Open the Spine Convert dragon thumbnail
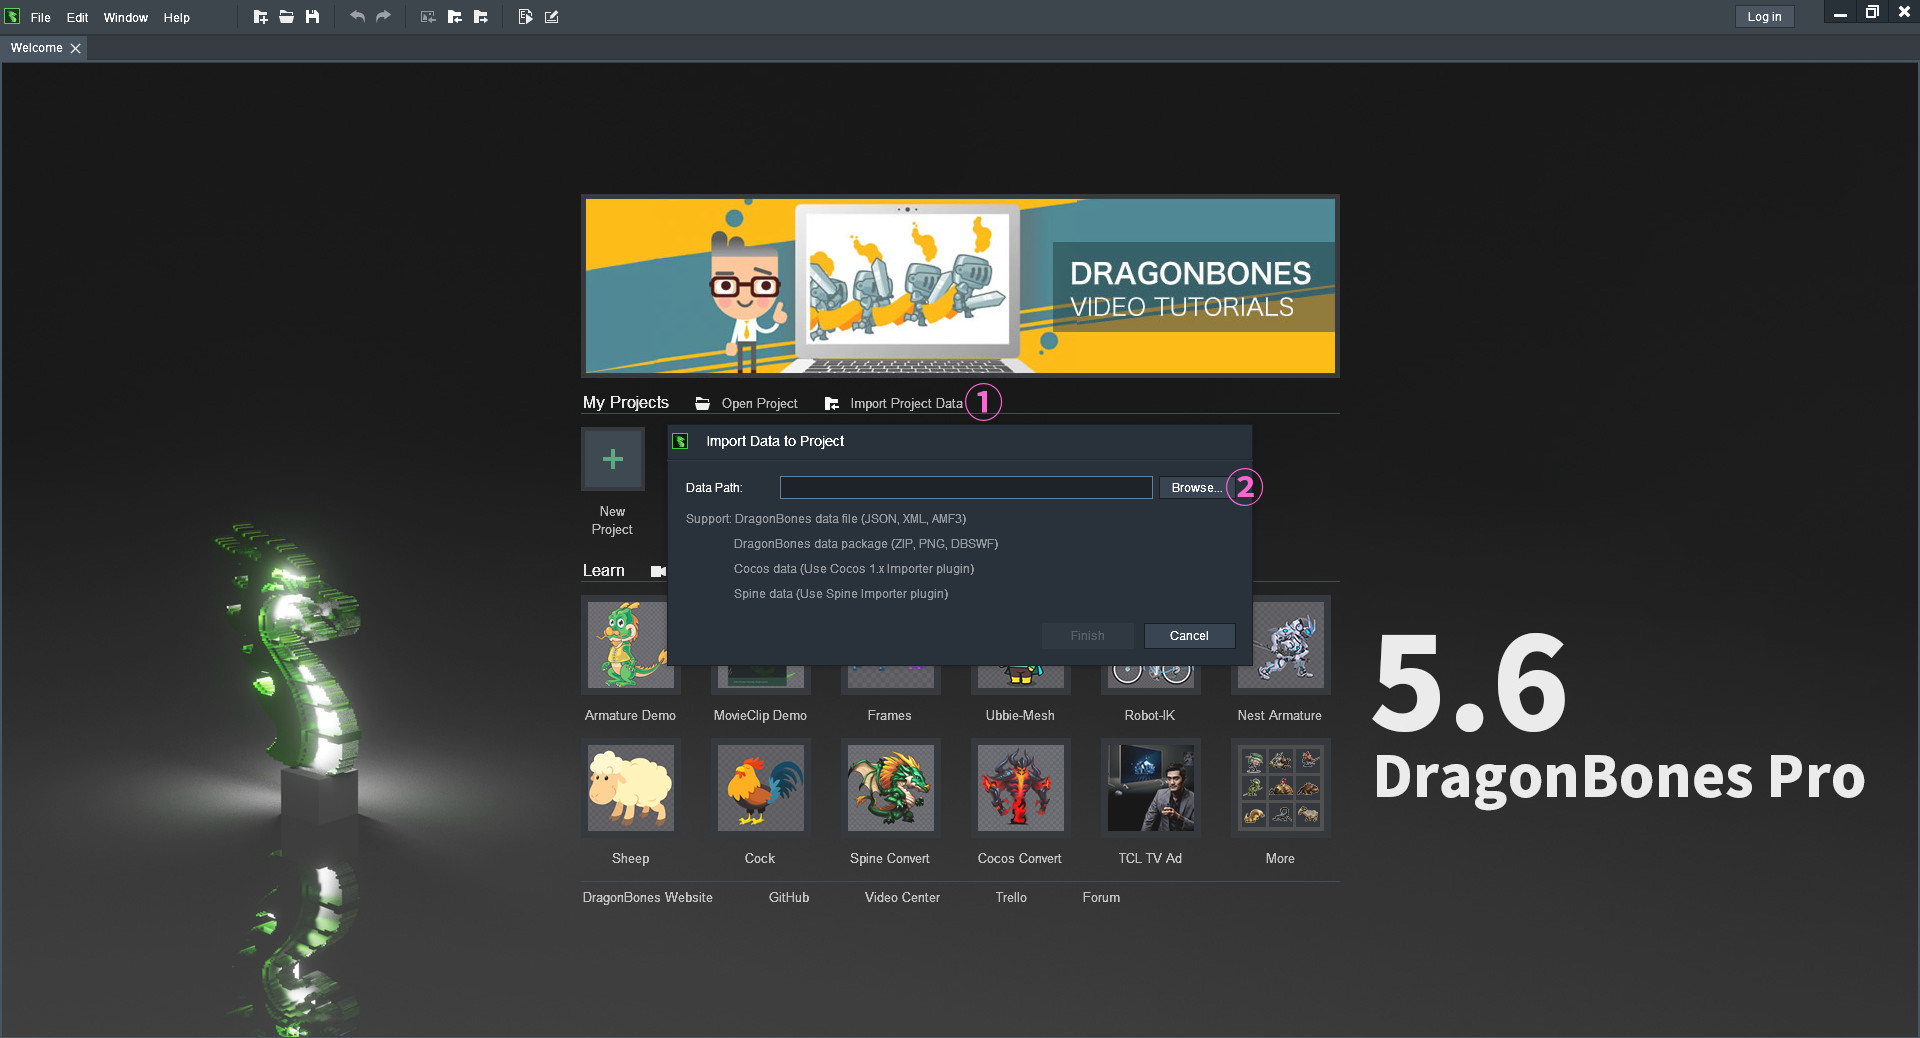 click(x=890, y=788)
